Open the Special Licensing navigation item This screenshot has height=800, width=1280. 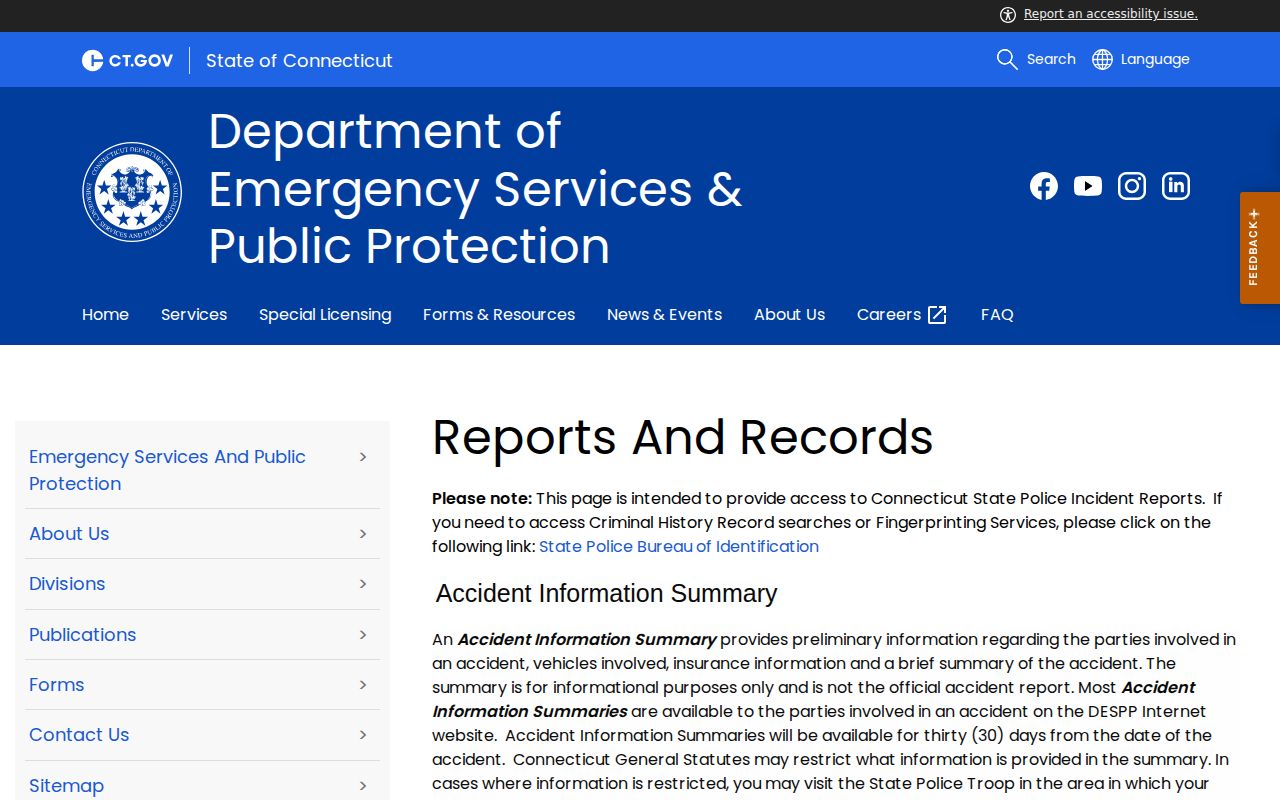[x=325, y=314]
